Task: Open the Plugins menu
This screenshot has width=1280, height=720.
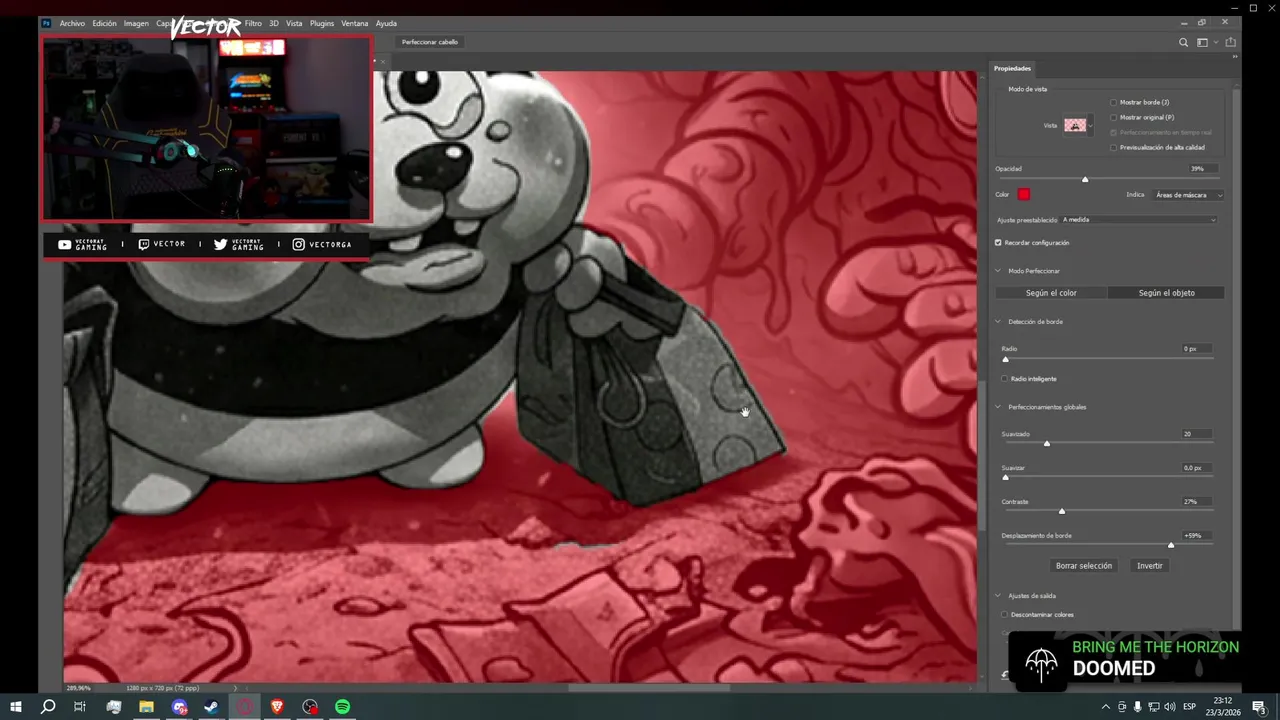Action: [x=322, y=23]
